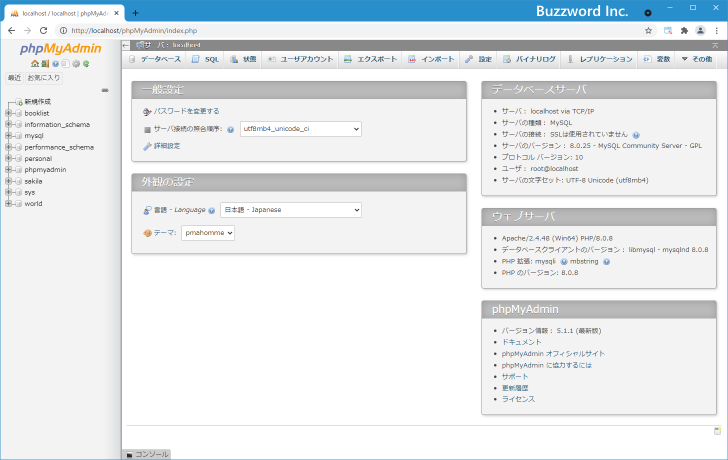The height and width of the screenshot is (460, 728).
Task: Click the パスワードを変更する link
Action: click(186, 111)
